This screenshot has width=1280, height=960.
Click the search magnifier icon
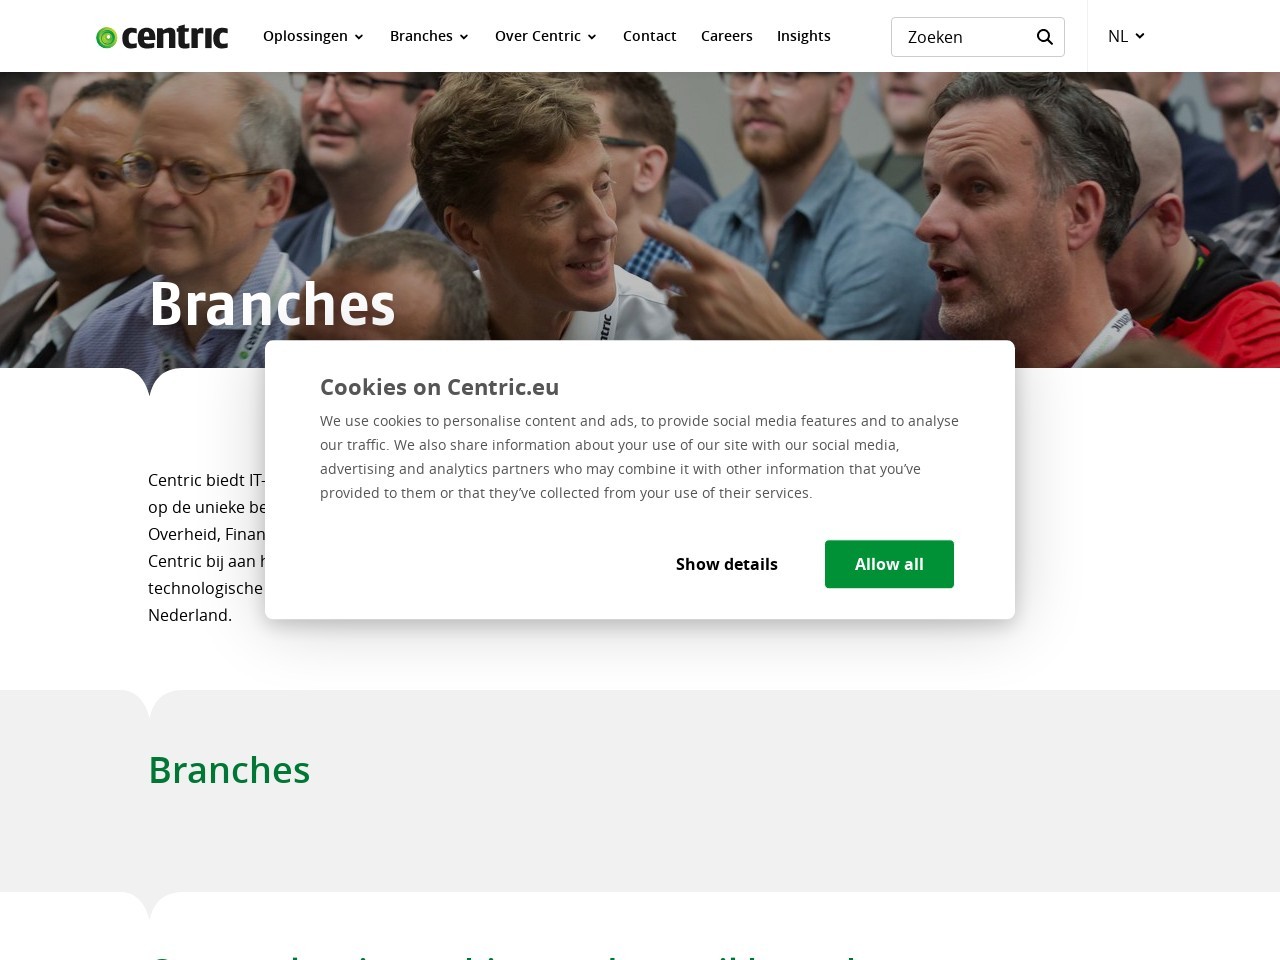[x=1045, y=37]
